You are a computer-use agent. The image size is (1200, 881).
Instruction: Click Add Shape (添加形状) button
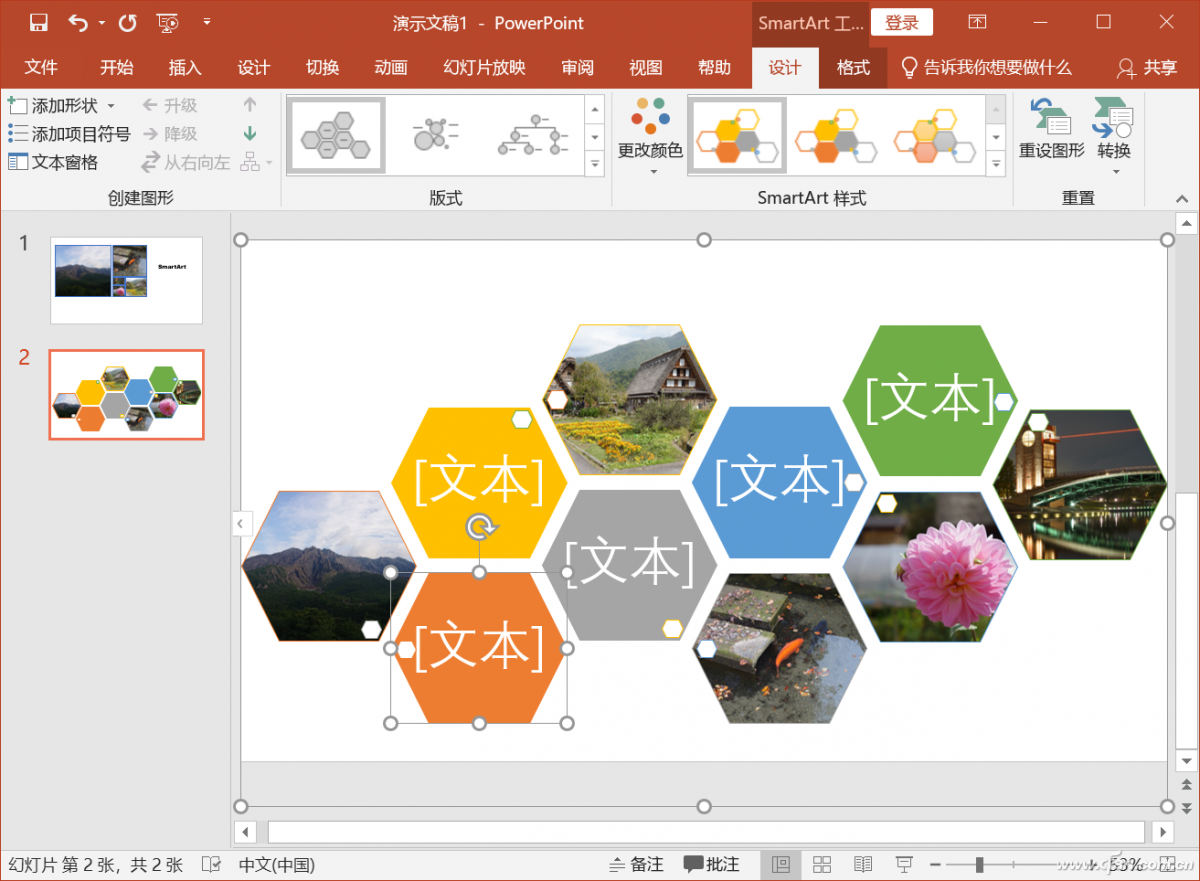click(x=55, y=105)
